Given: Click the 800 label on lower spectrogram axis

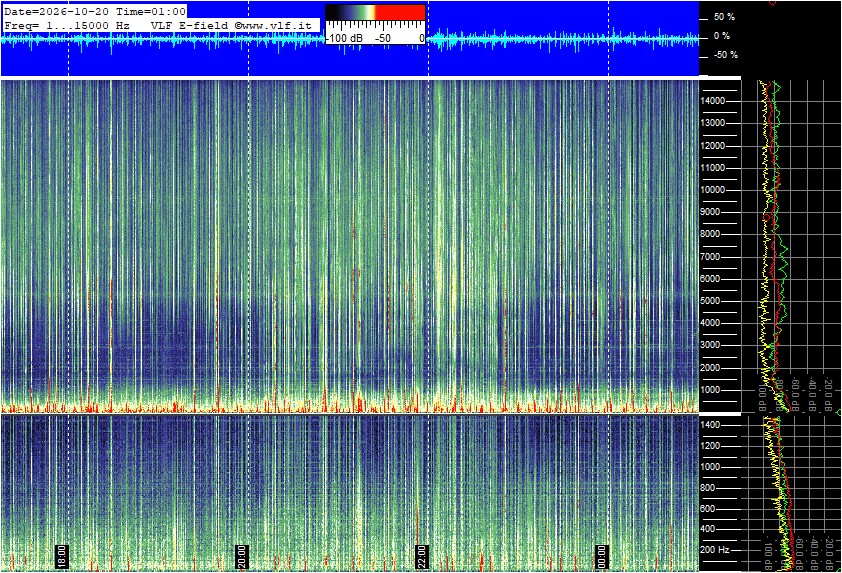Looking at the screenshot, I should point(708,488).
